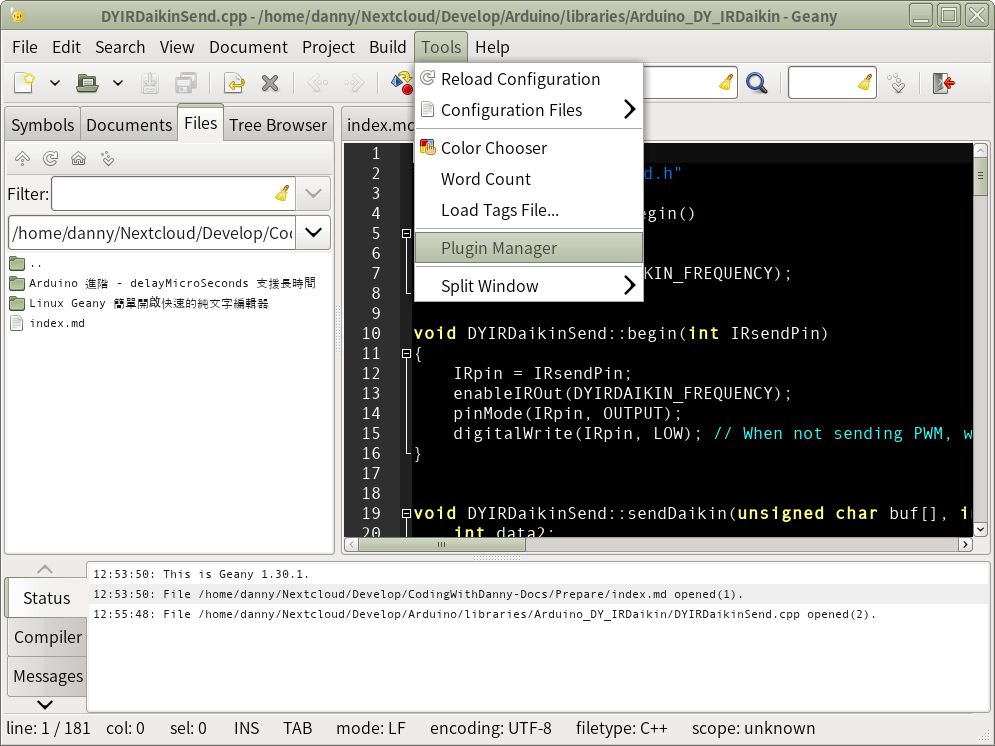Select the Compiler tab in bottom panel
995x746 pixels.
[48, 637]
